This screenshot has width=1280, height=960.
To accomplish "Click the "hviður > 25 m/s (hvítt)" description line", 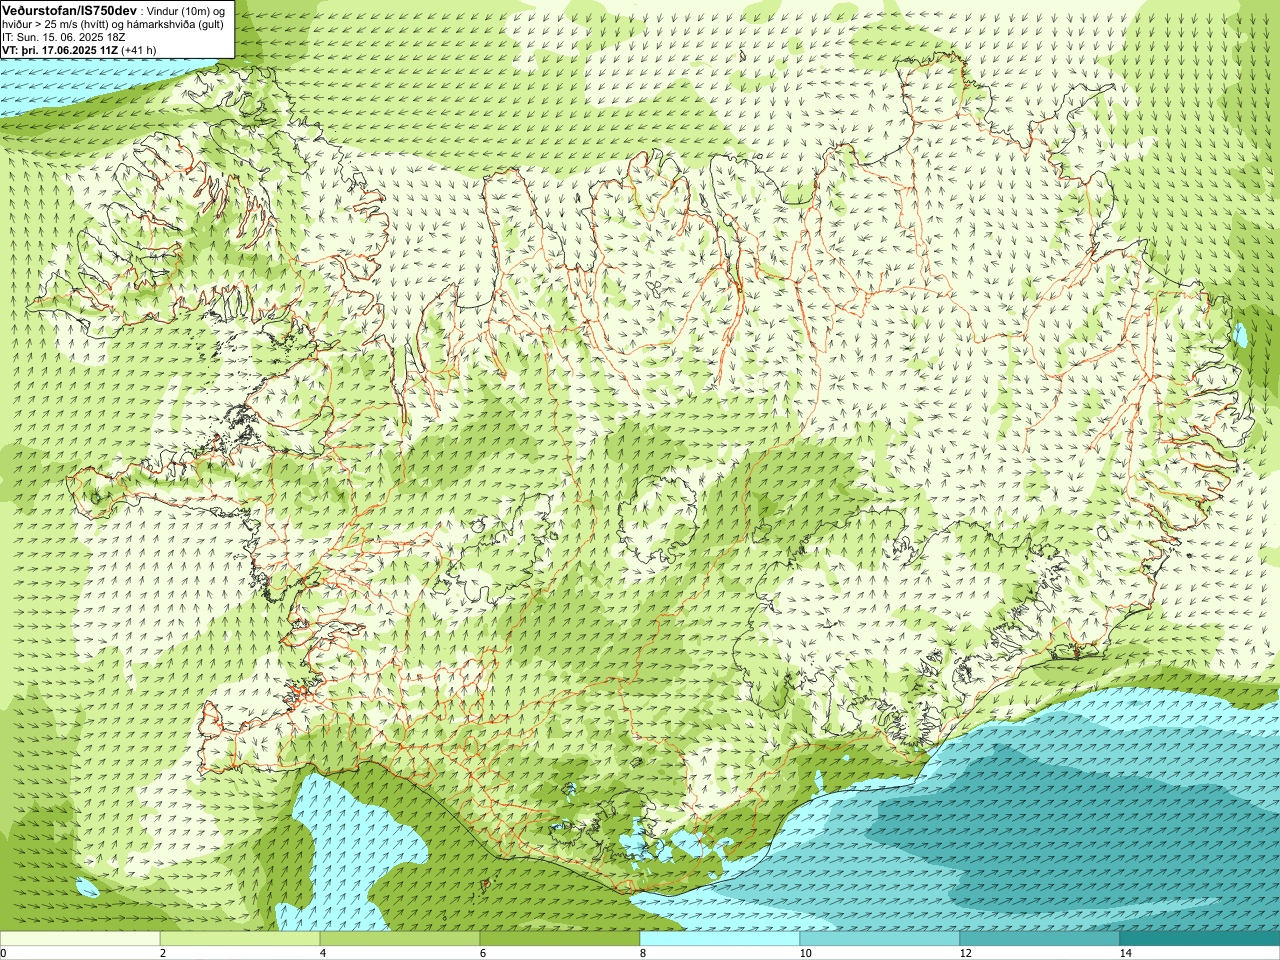I will click(x=57, y=23).
